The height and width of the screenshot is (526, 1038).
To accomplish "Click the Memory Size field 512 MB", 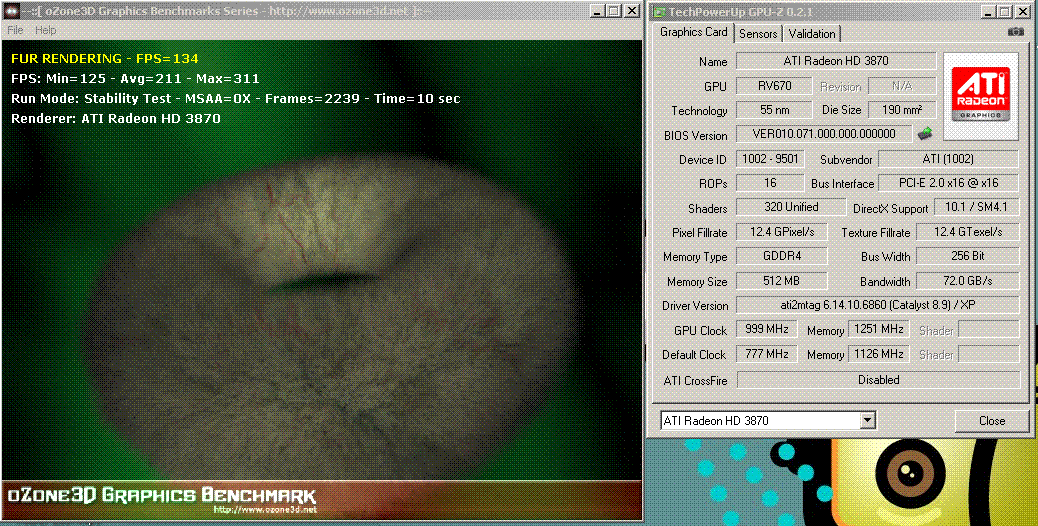I will click(782, 281).
